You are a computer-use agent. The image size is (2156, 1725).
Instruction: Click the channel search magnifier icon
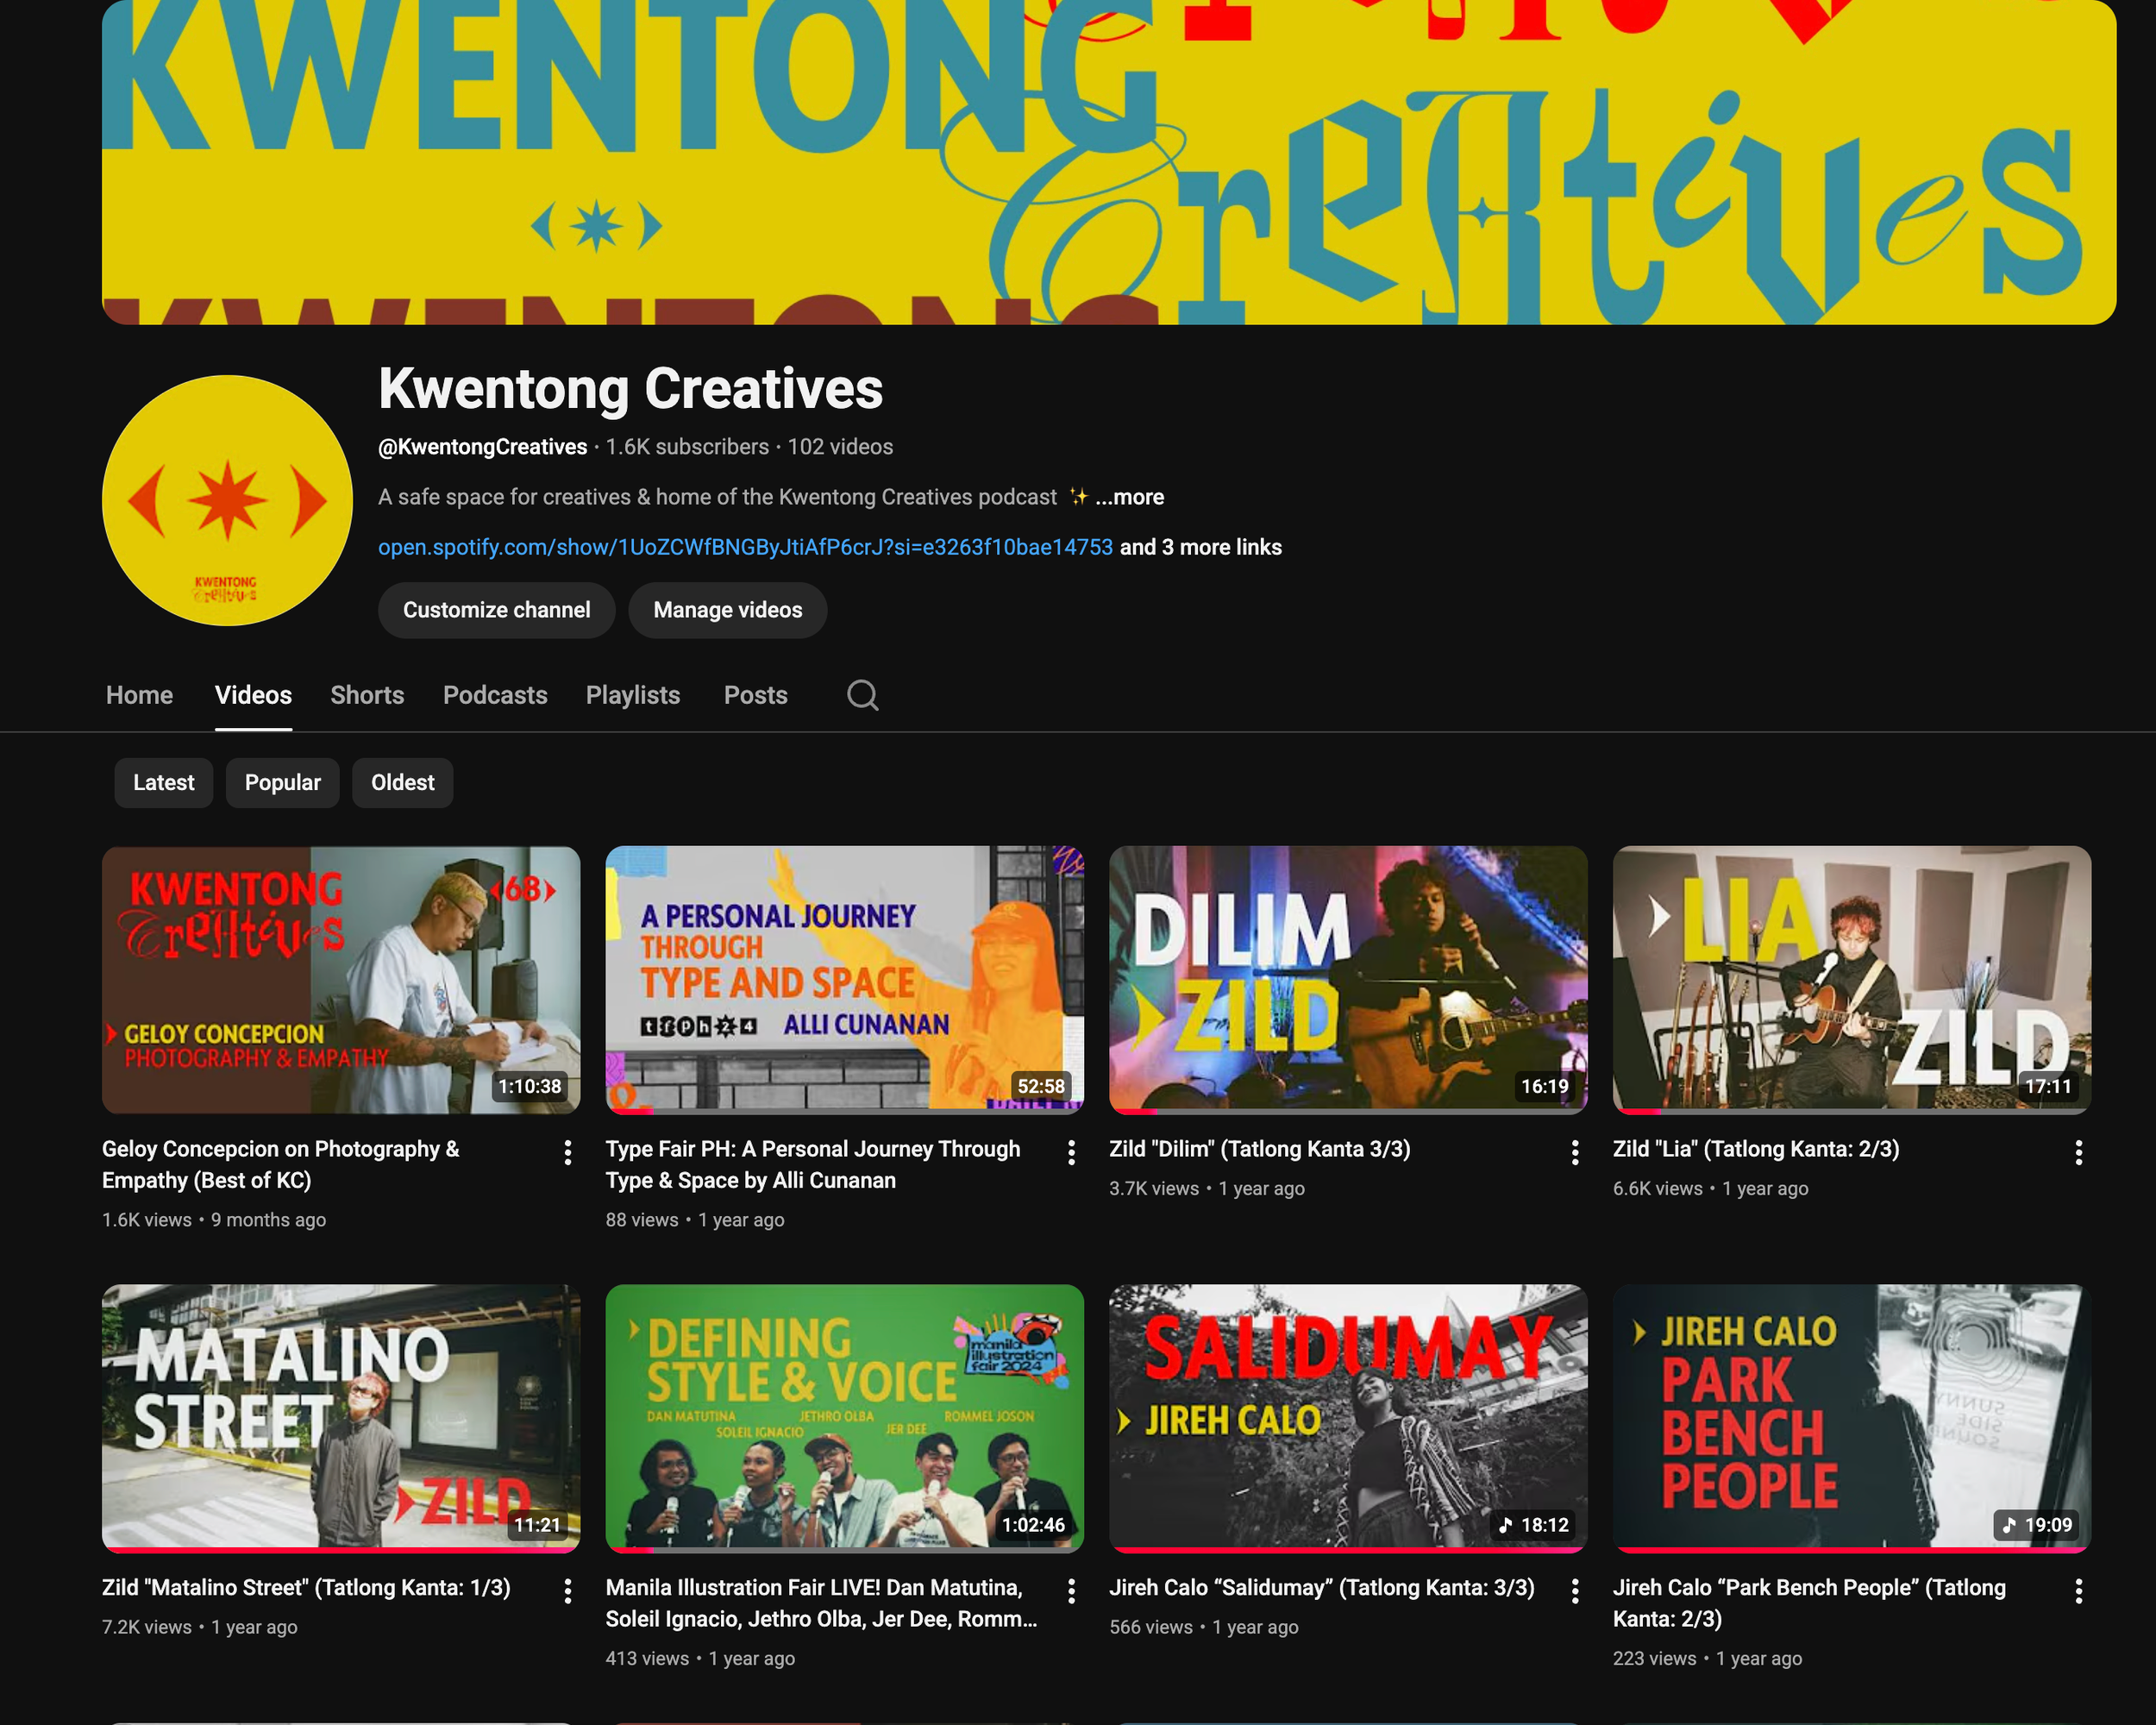coord(862,695)
